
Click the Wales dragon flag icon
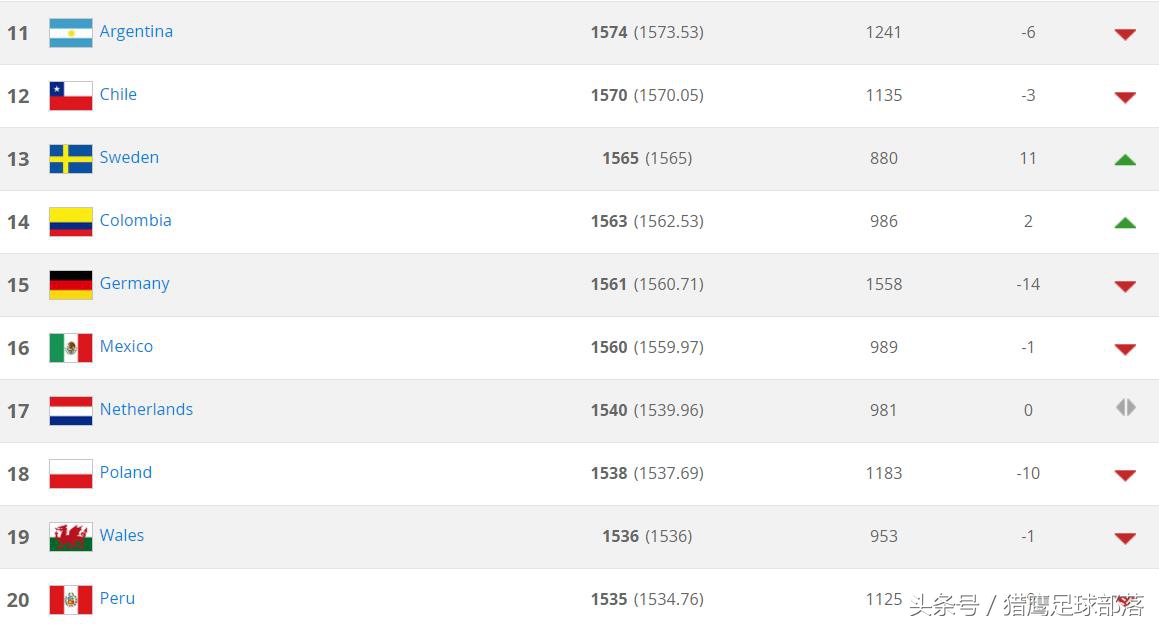tap(71, 537)
